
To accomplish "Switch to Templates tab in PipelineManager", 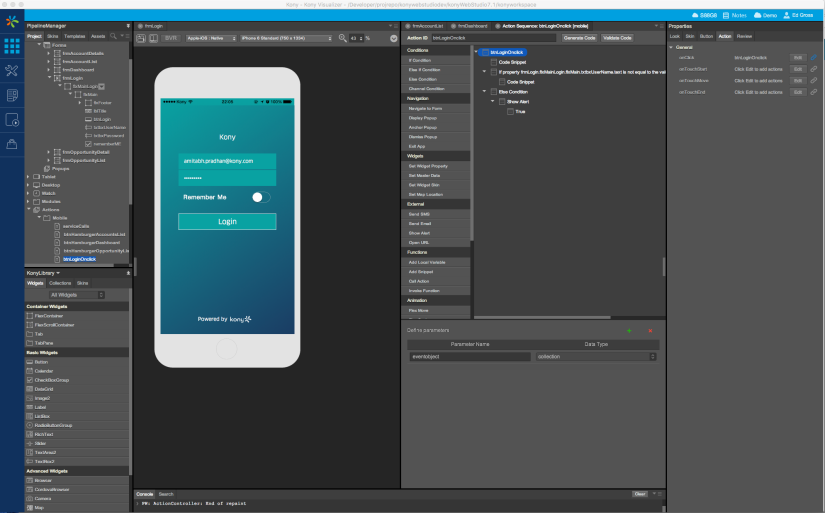I will tap(75, 36).
